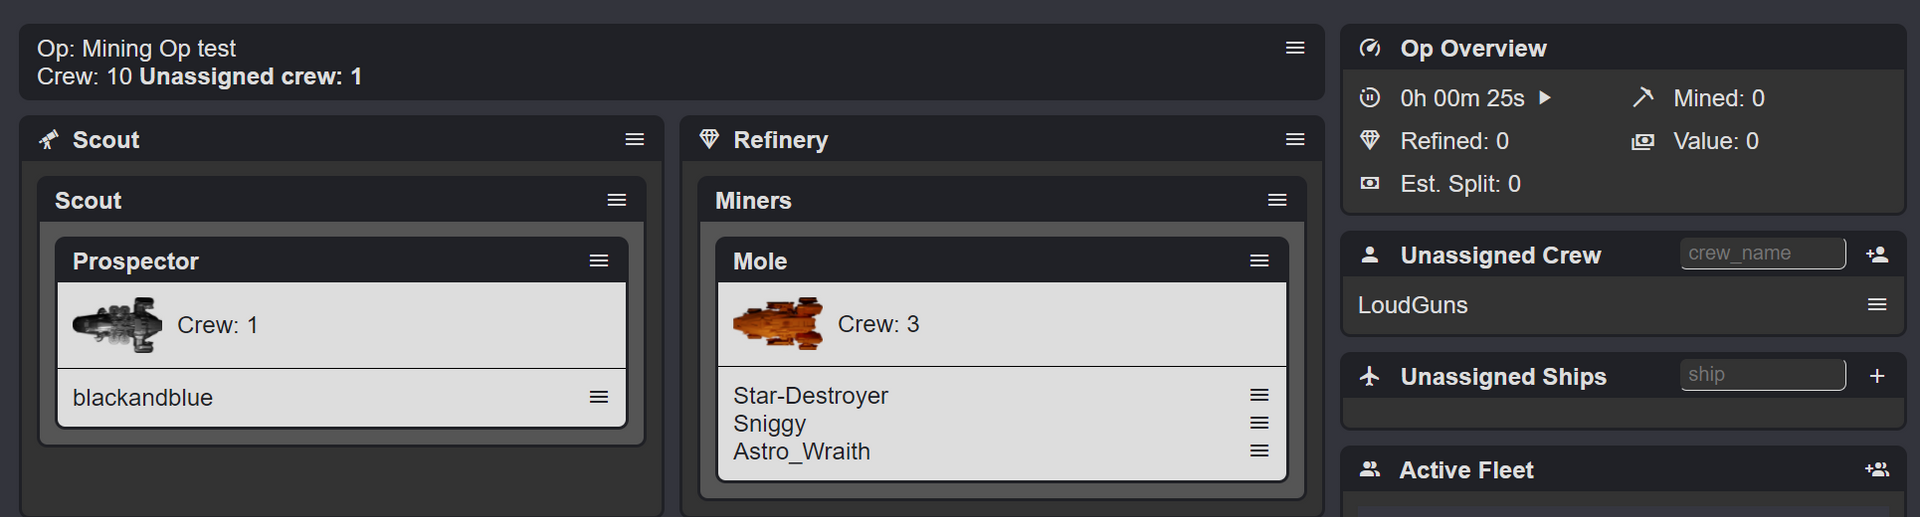Focus the ship name input field
Image resolution: width=1920 pixels, height=517 pixels.
(1762, 375)
